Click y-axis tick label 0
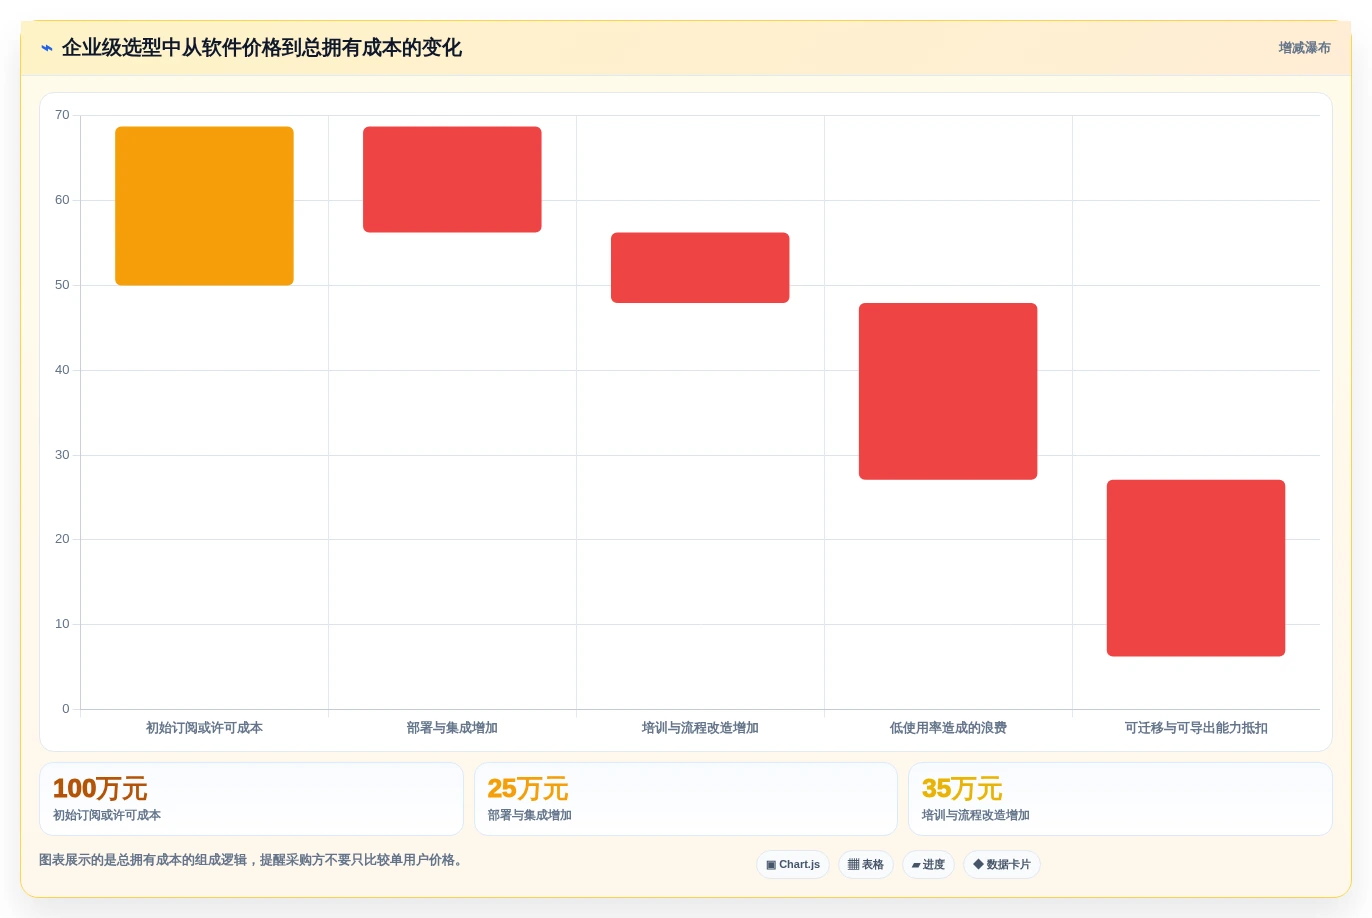Image resolution: width=1372 pixels, height=918 pixels. 66,709
